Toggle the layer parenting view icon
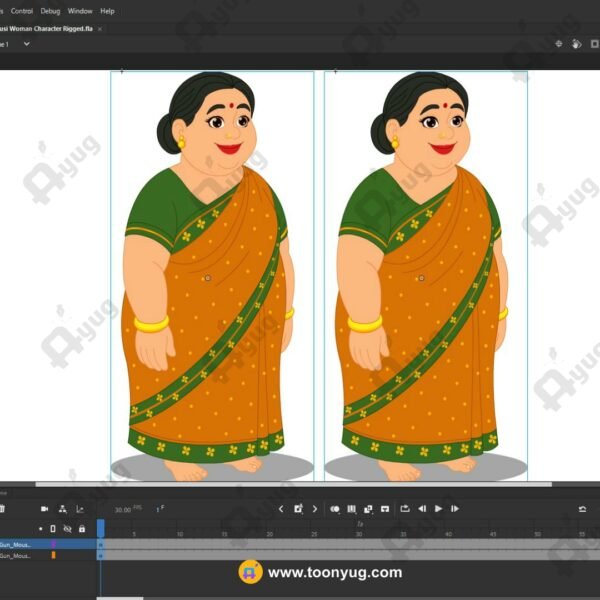Screen dimensions: 600x600 click(62, 509)
